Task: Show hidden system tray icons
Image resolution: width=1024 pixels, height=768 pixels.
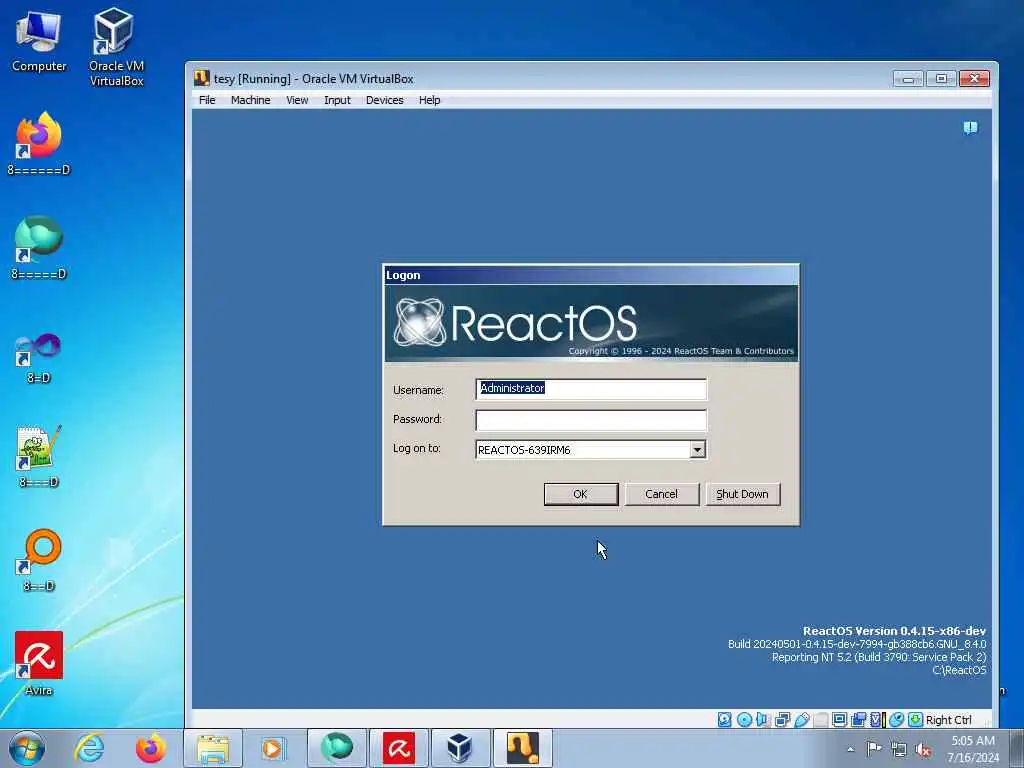Action: pos(850,749)
